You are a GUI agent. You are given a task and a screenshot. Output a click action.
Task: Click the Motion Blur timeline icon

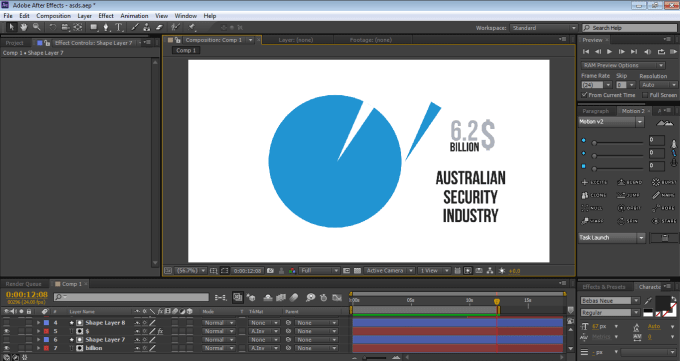pos(294,298)
